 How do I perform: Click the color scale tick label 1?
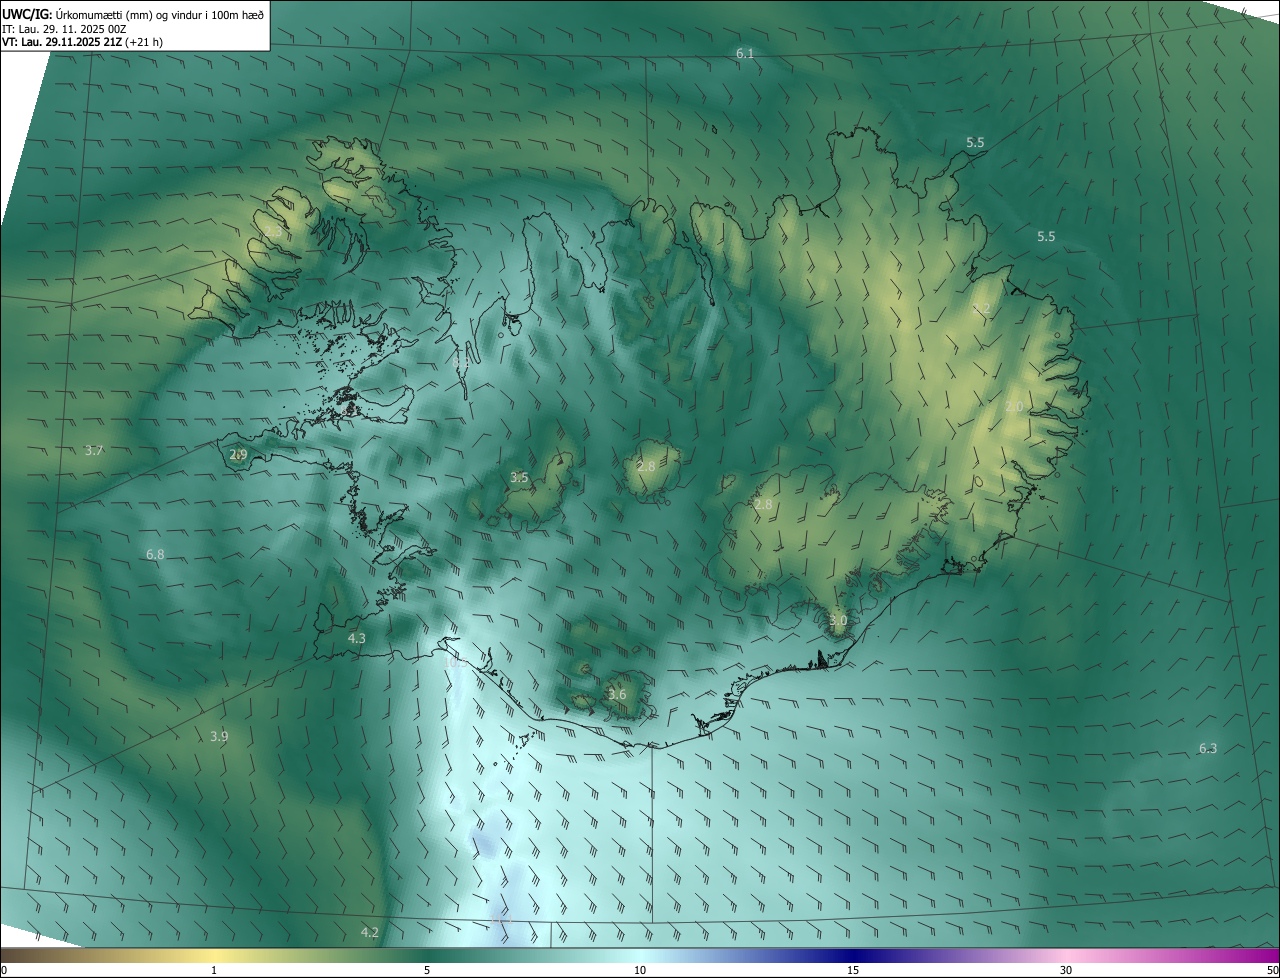pyautogui.click(x=214, y=971)
